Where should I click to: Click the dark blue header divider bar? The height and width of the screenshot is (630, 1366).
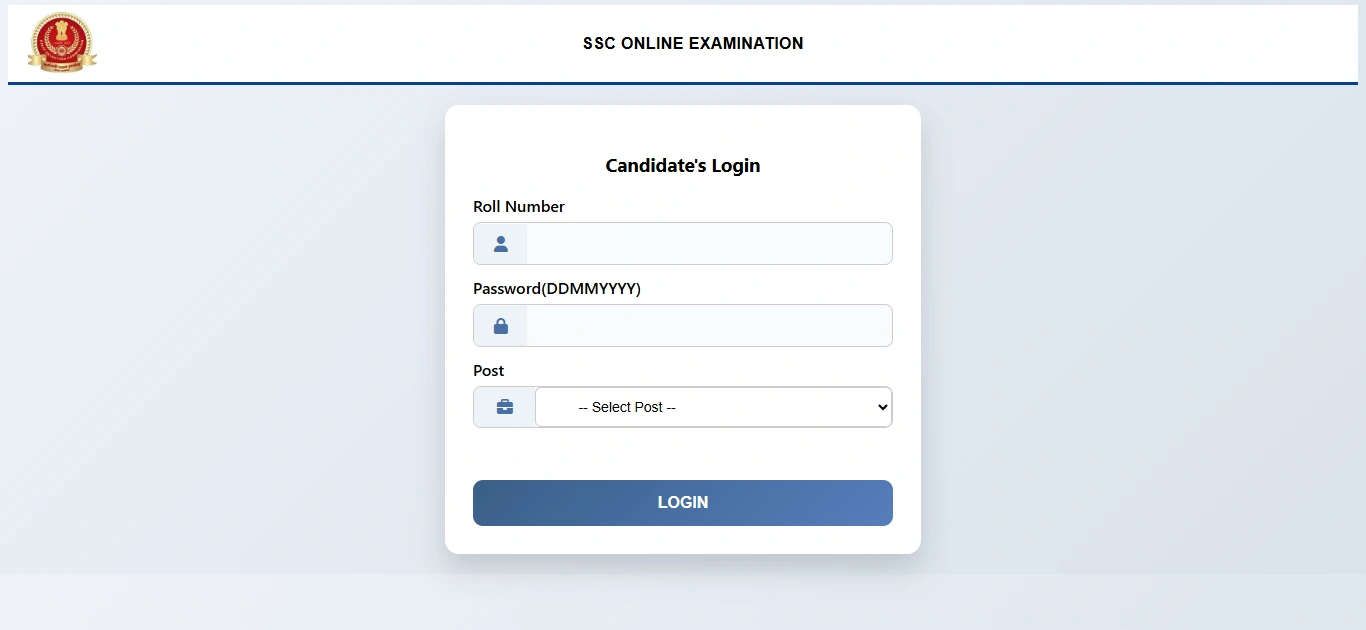[x=683, y=84]
